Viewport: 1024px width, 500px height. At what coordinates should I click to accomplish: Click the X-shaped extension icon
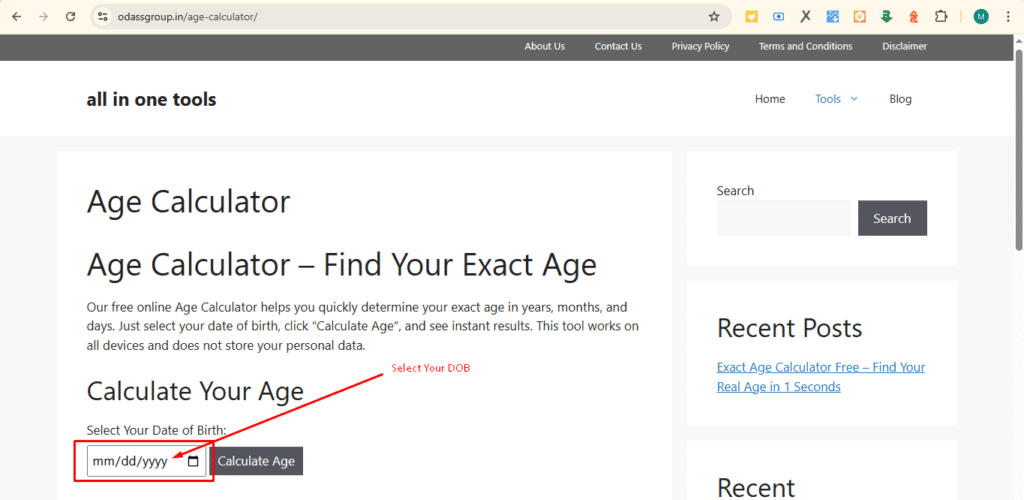[805, 17]
